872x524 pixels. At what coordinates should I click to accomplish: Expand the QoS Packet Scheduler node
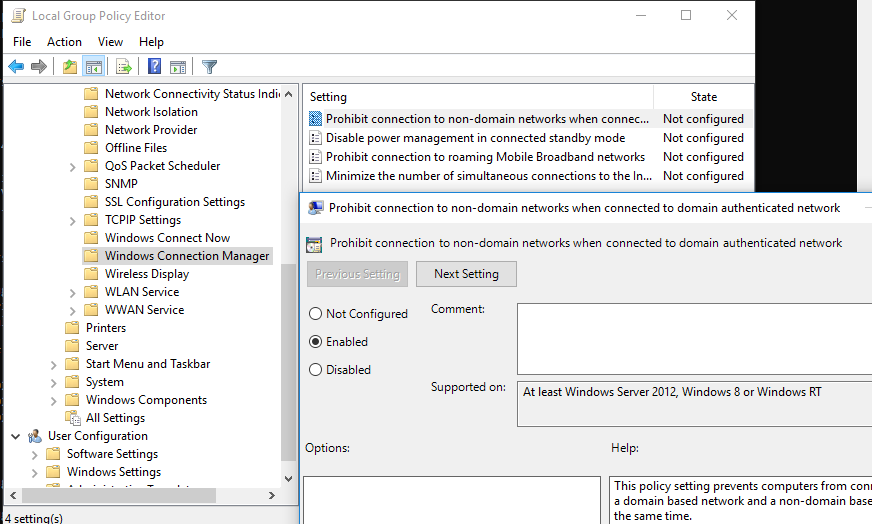point(72,166)
